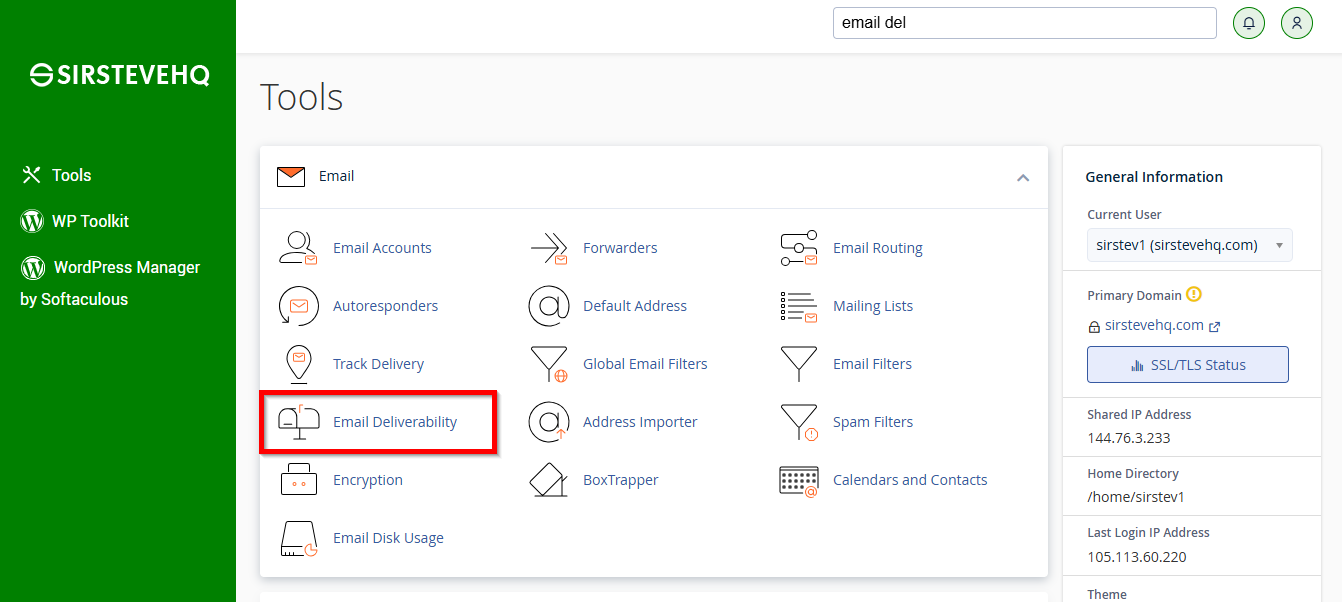Click the Spam Filters funnel icon
This screenshot has height=602, width=1342.
point(798,422)
